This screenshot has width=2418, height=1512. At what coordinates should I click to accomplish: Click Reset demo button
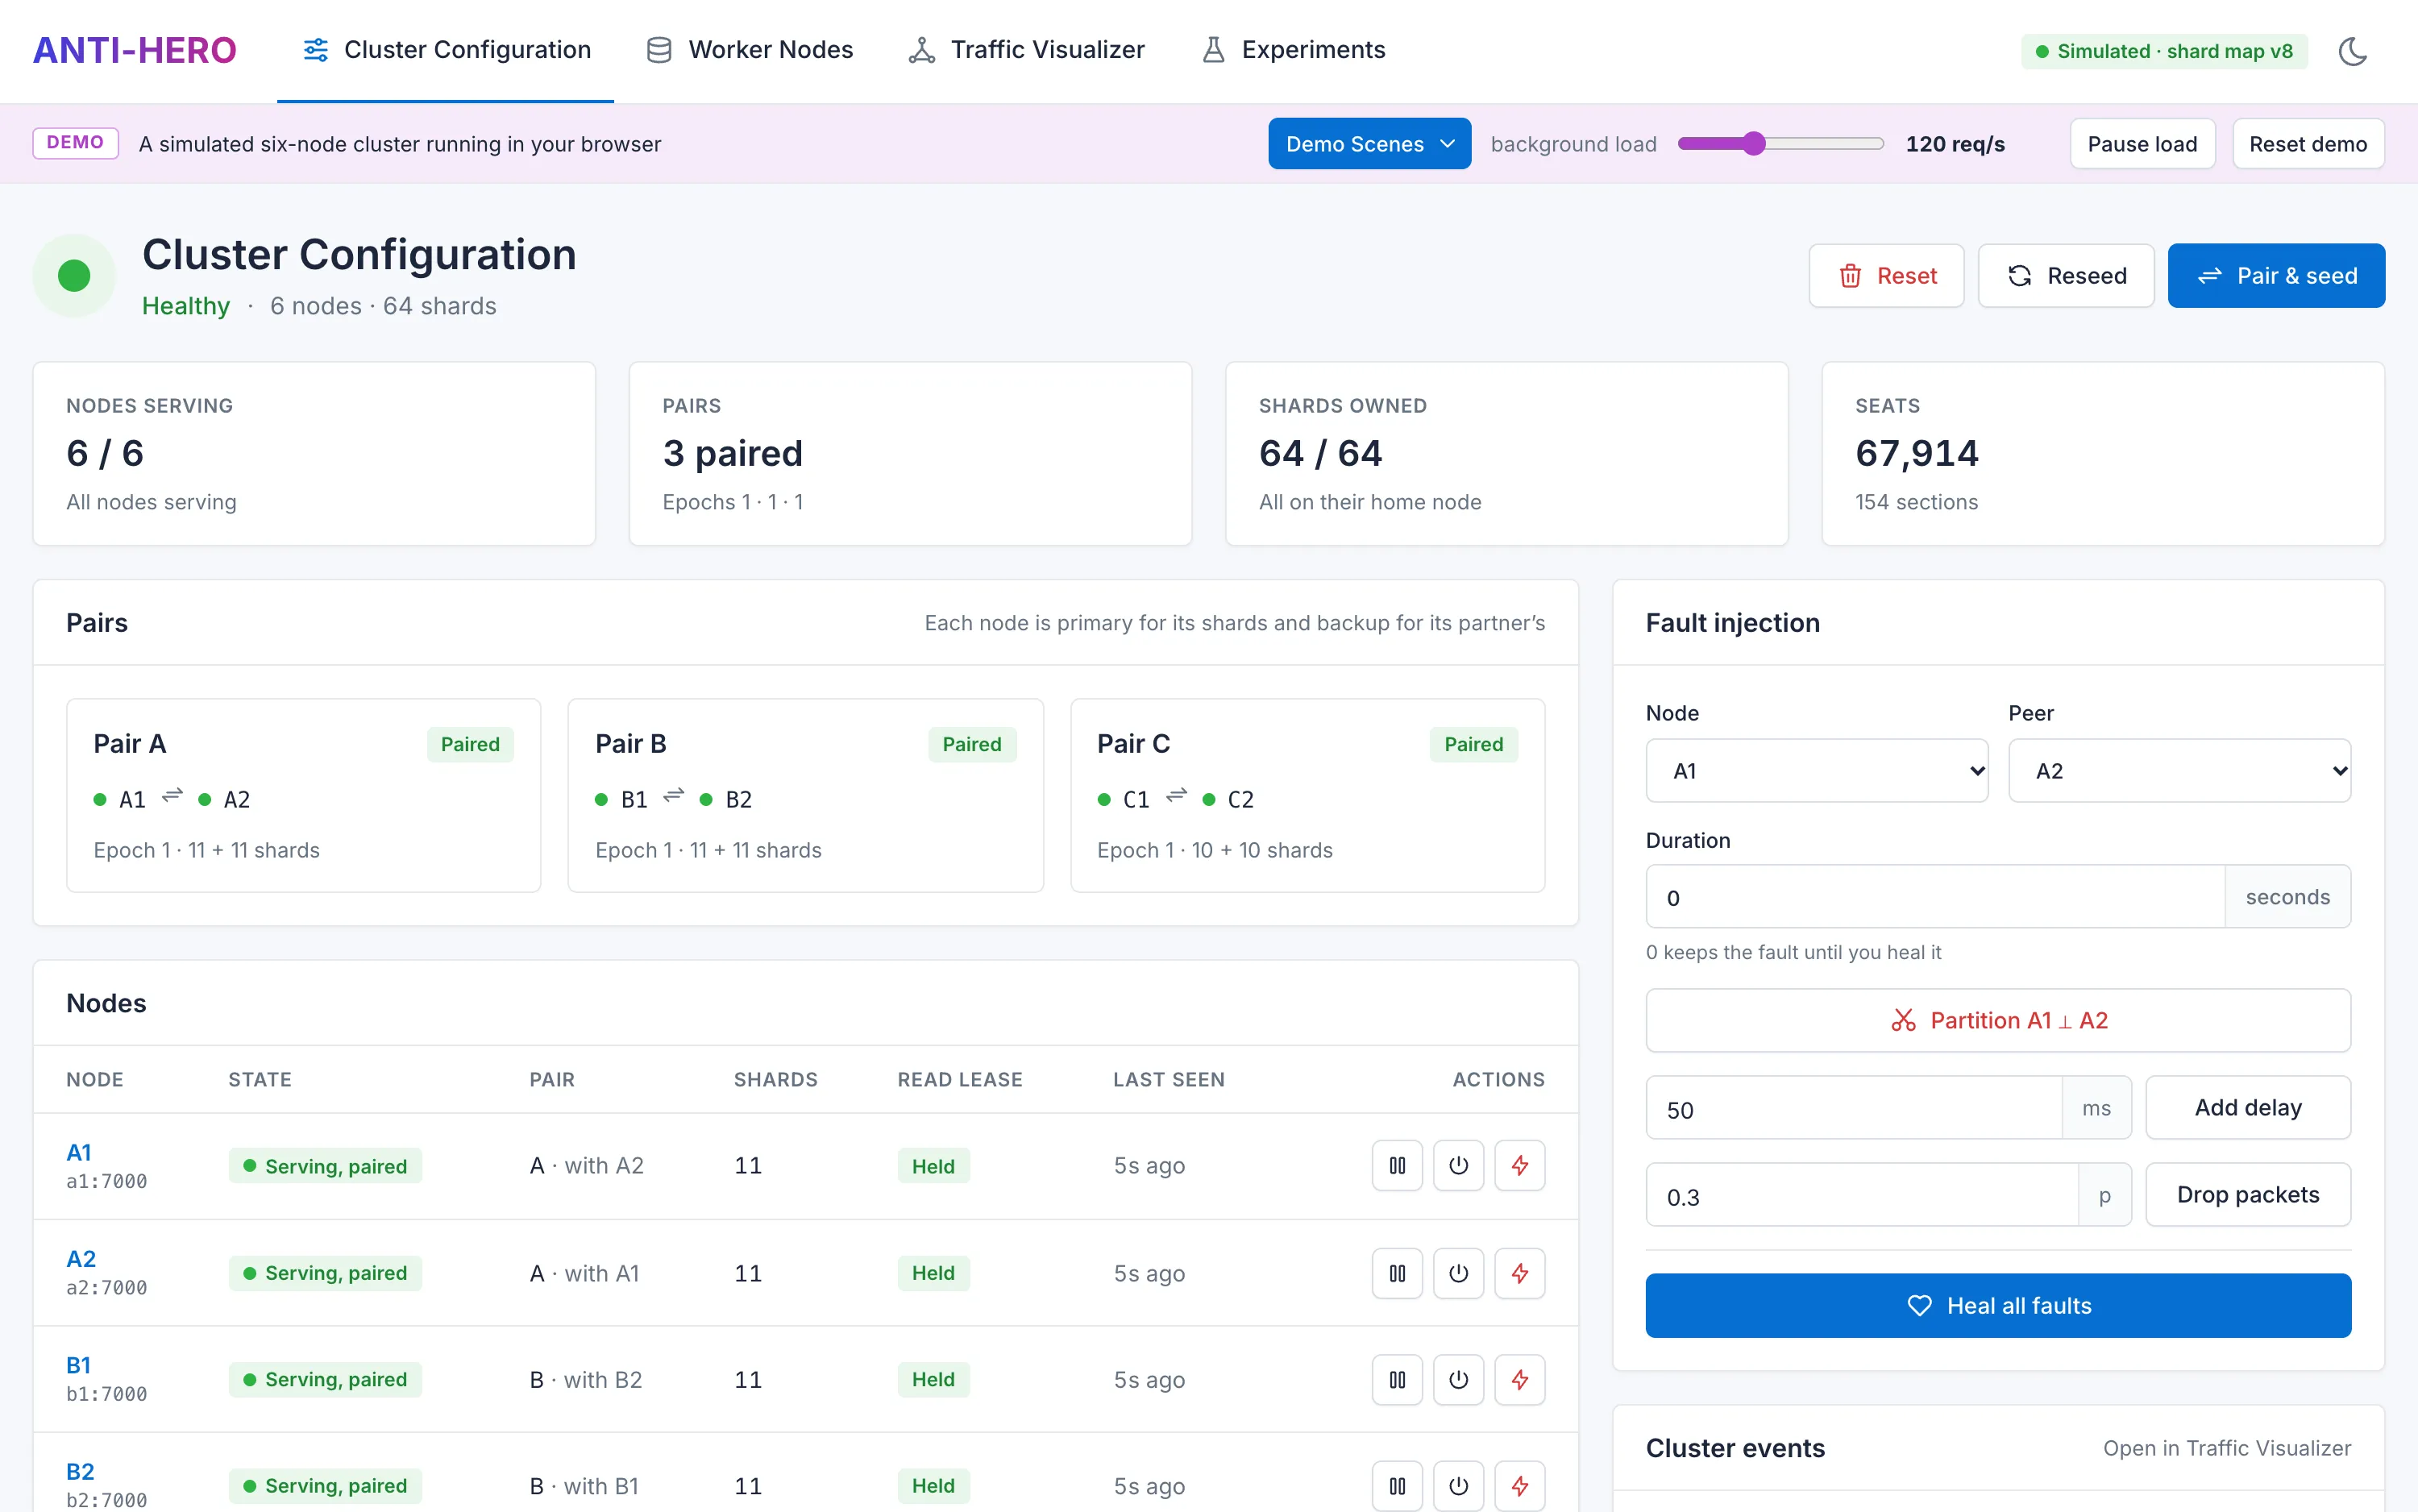[x=2308, y=143]
